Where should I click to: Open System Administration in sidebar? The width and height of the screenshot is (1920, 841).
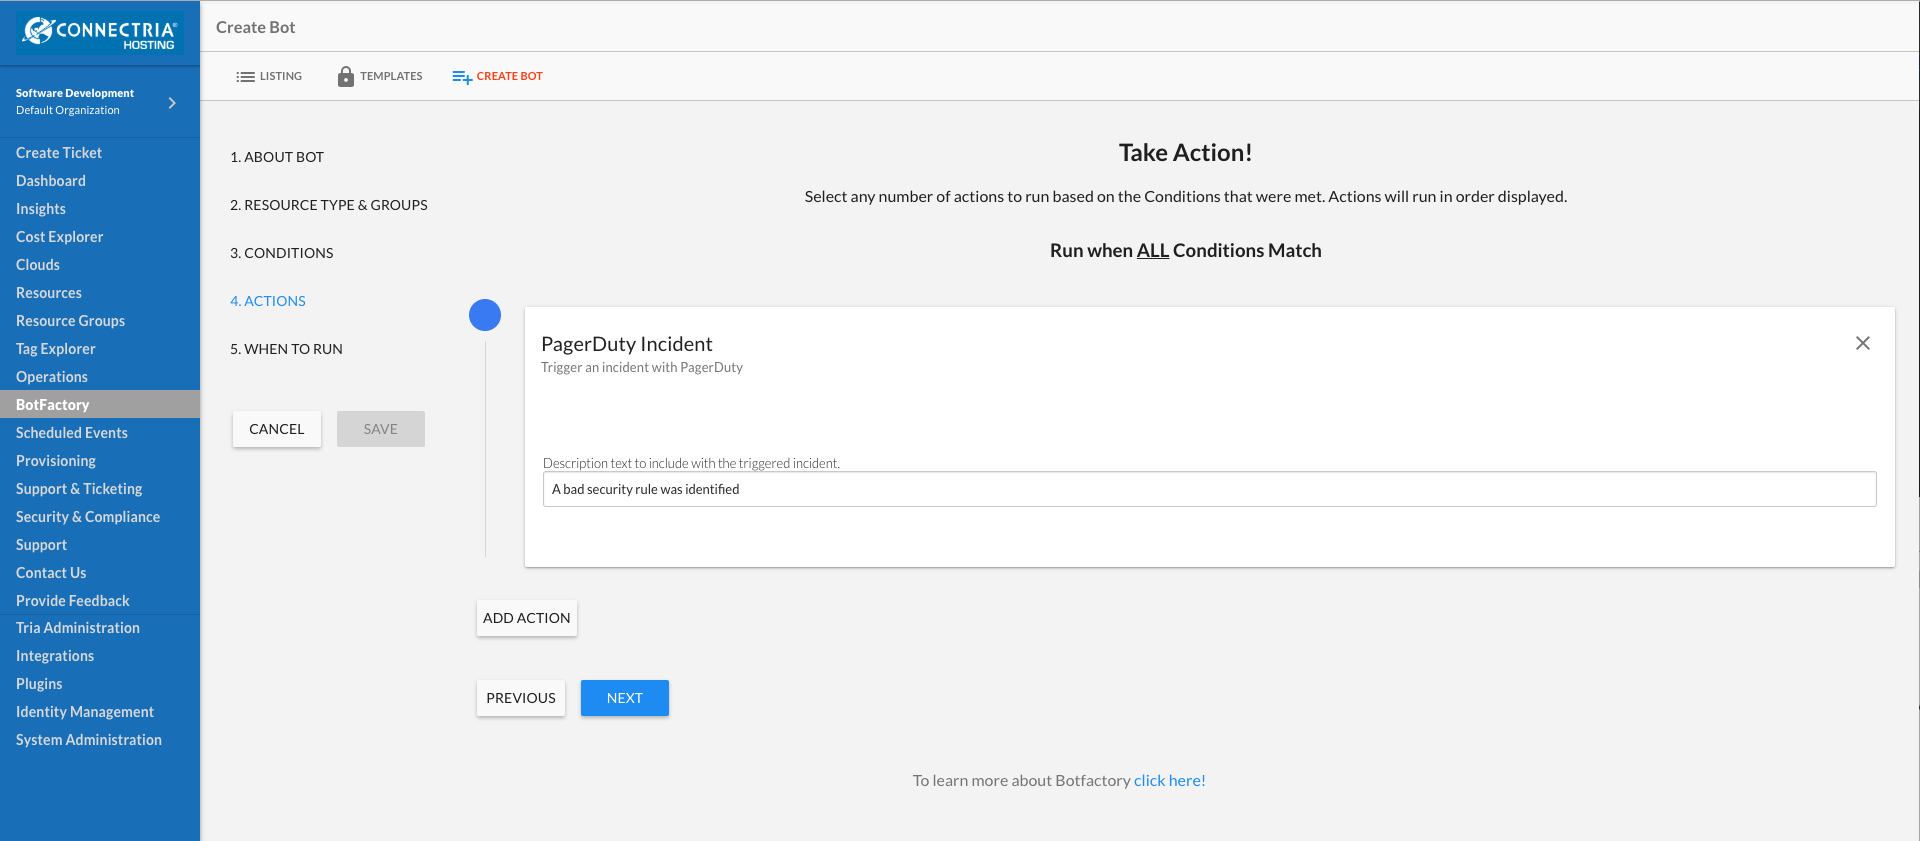pos(89,740)
